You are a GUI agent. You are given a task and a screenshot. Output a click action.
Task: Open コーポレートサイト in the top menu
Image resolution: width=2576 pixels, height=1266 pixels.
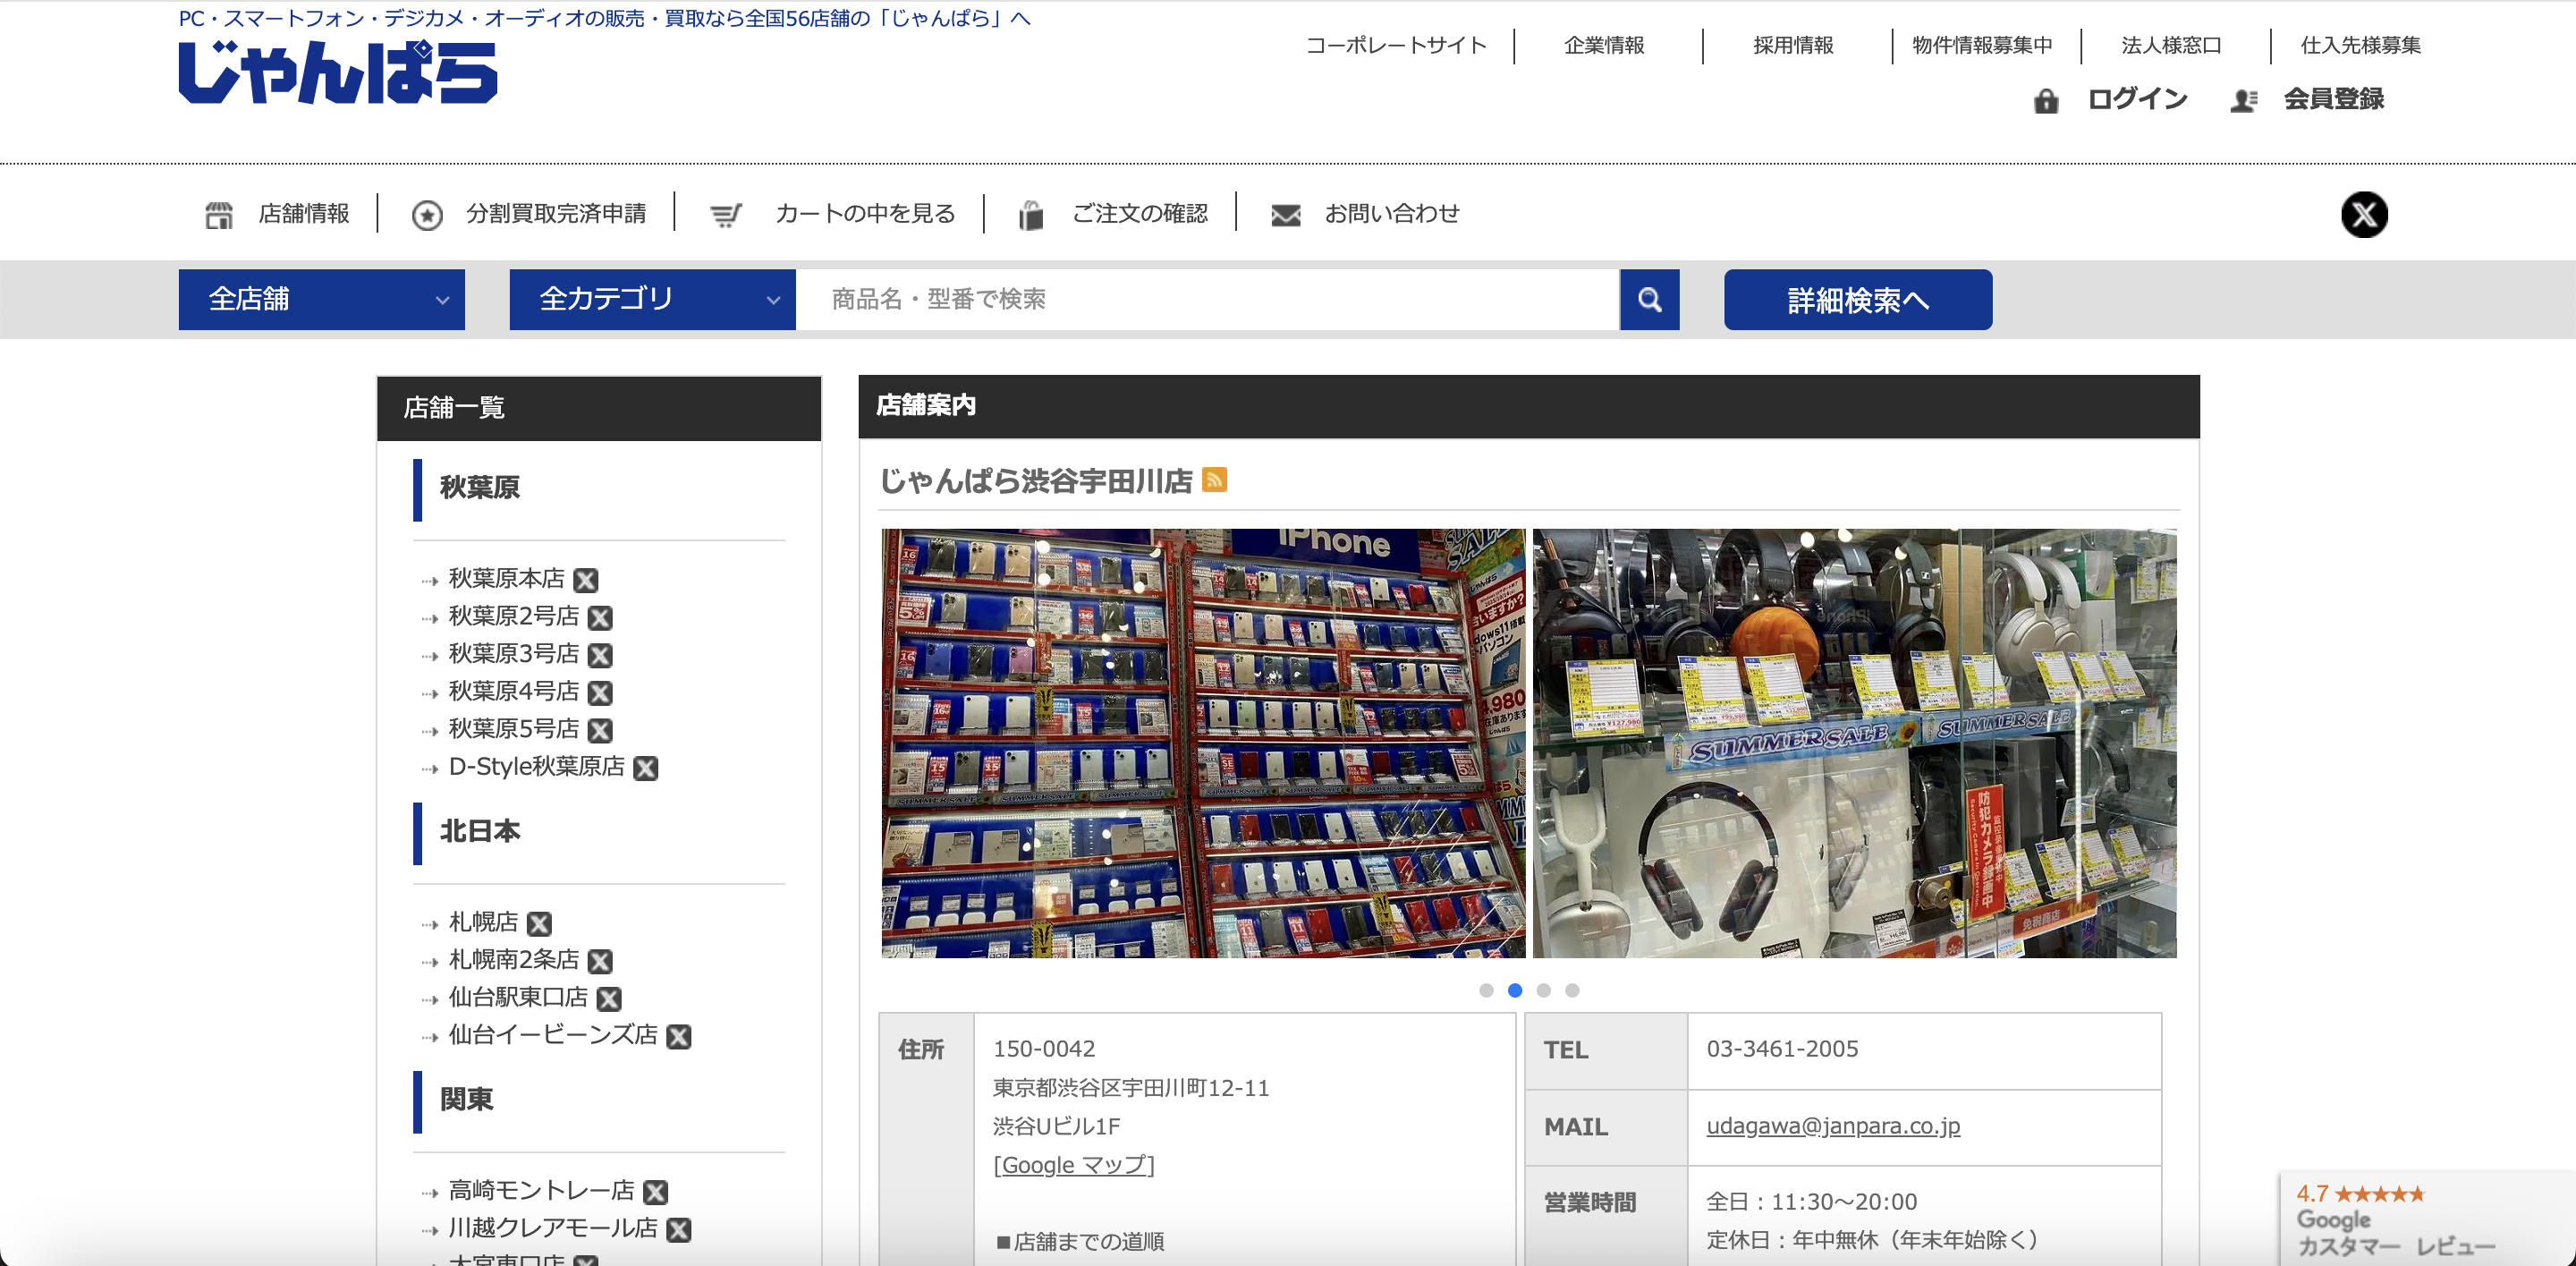[1396, 45]
